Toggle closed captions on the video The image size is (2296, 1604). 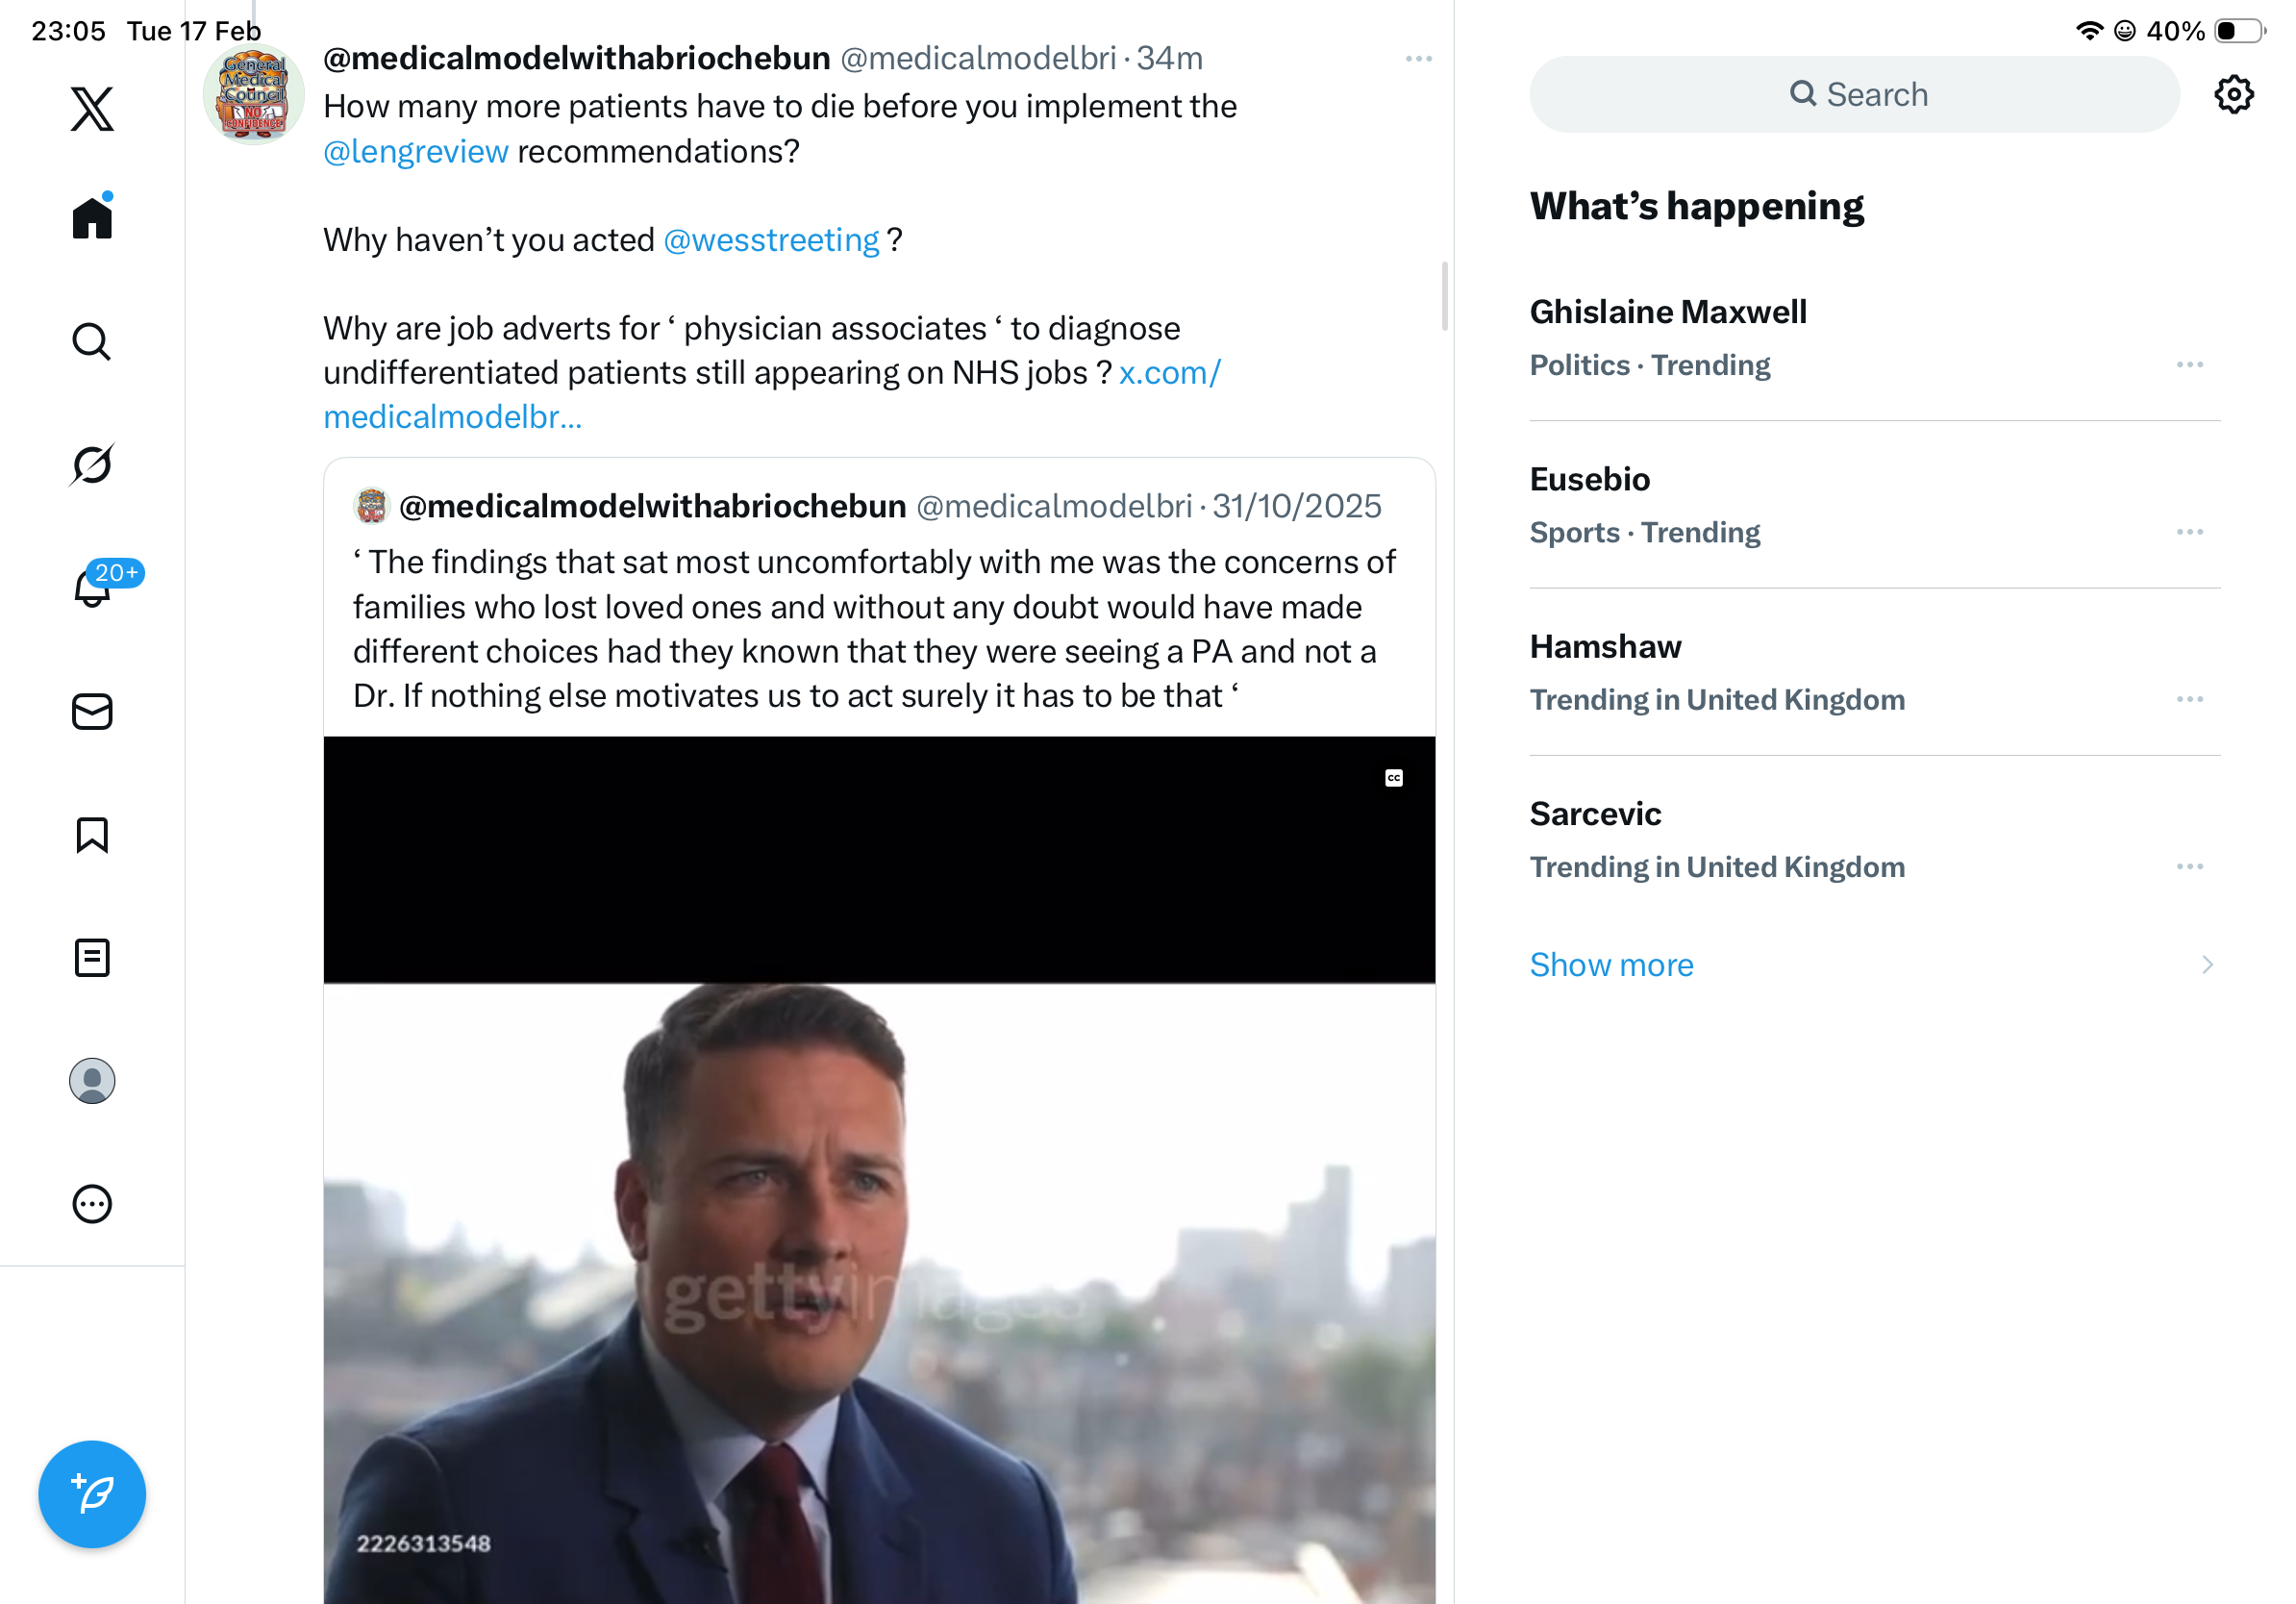click(x=1394, y=778)
